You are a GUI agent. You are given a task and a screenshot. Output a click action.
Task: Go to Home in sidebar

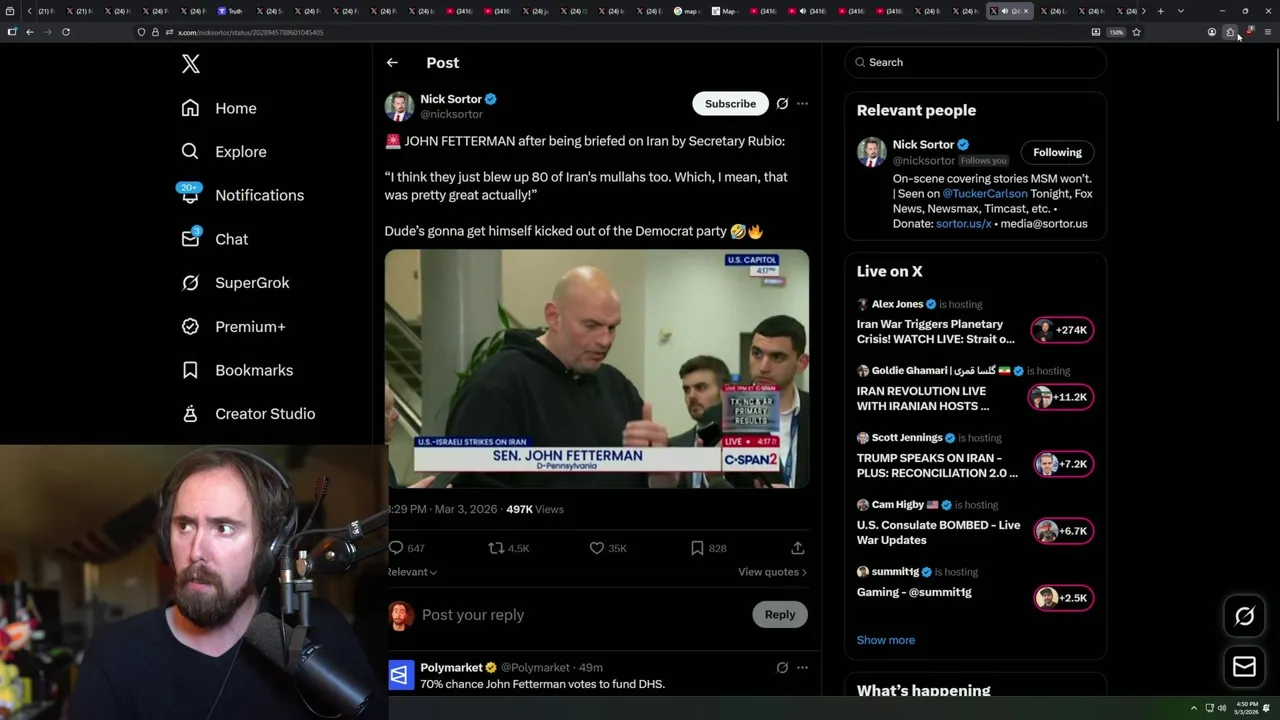tap(219, 108)
